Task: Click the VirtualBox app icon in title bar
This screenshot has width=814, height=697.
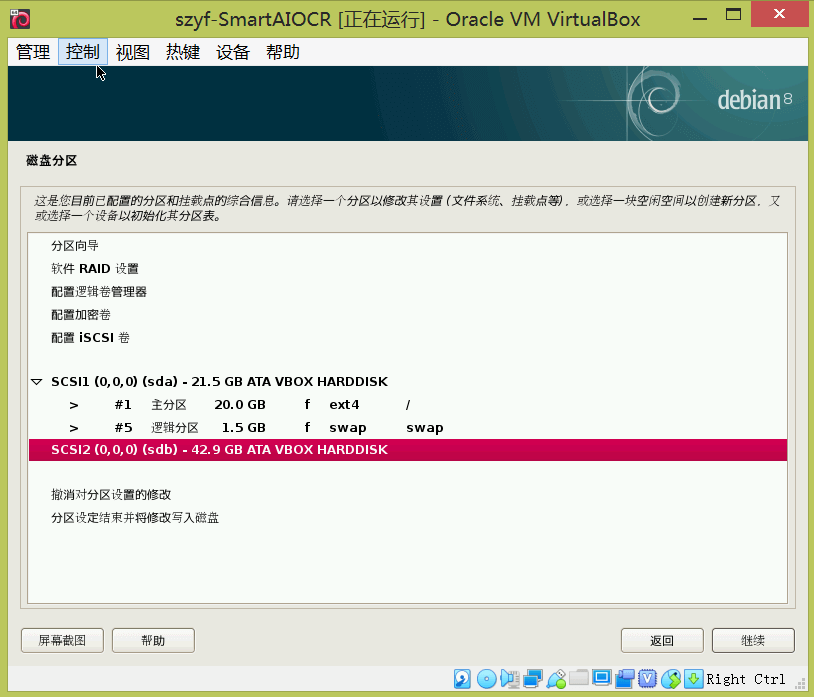Action: coord(20,19)
